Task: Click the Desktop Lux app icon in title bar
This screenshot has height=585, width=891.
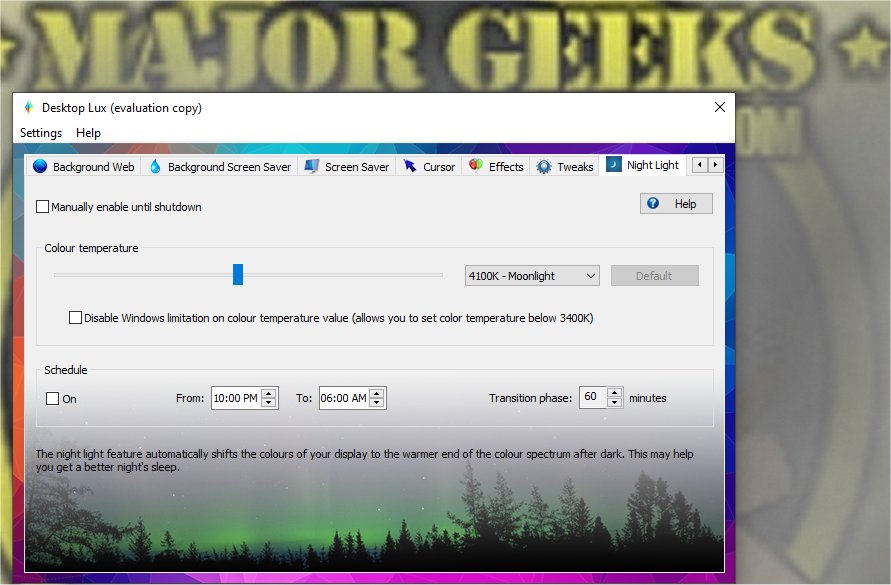Action: 28,107
